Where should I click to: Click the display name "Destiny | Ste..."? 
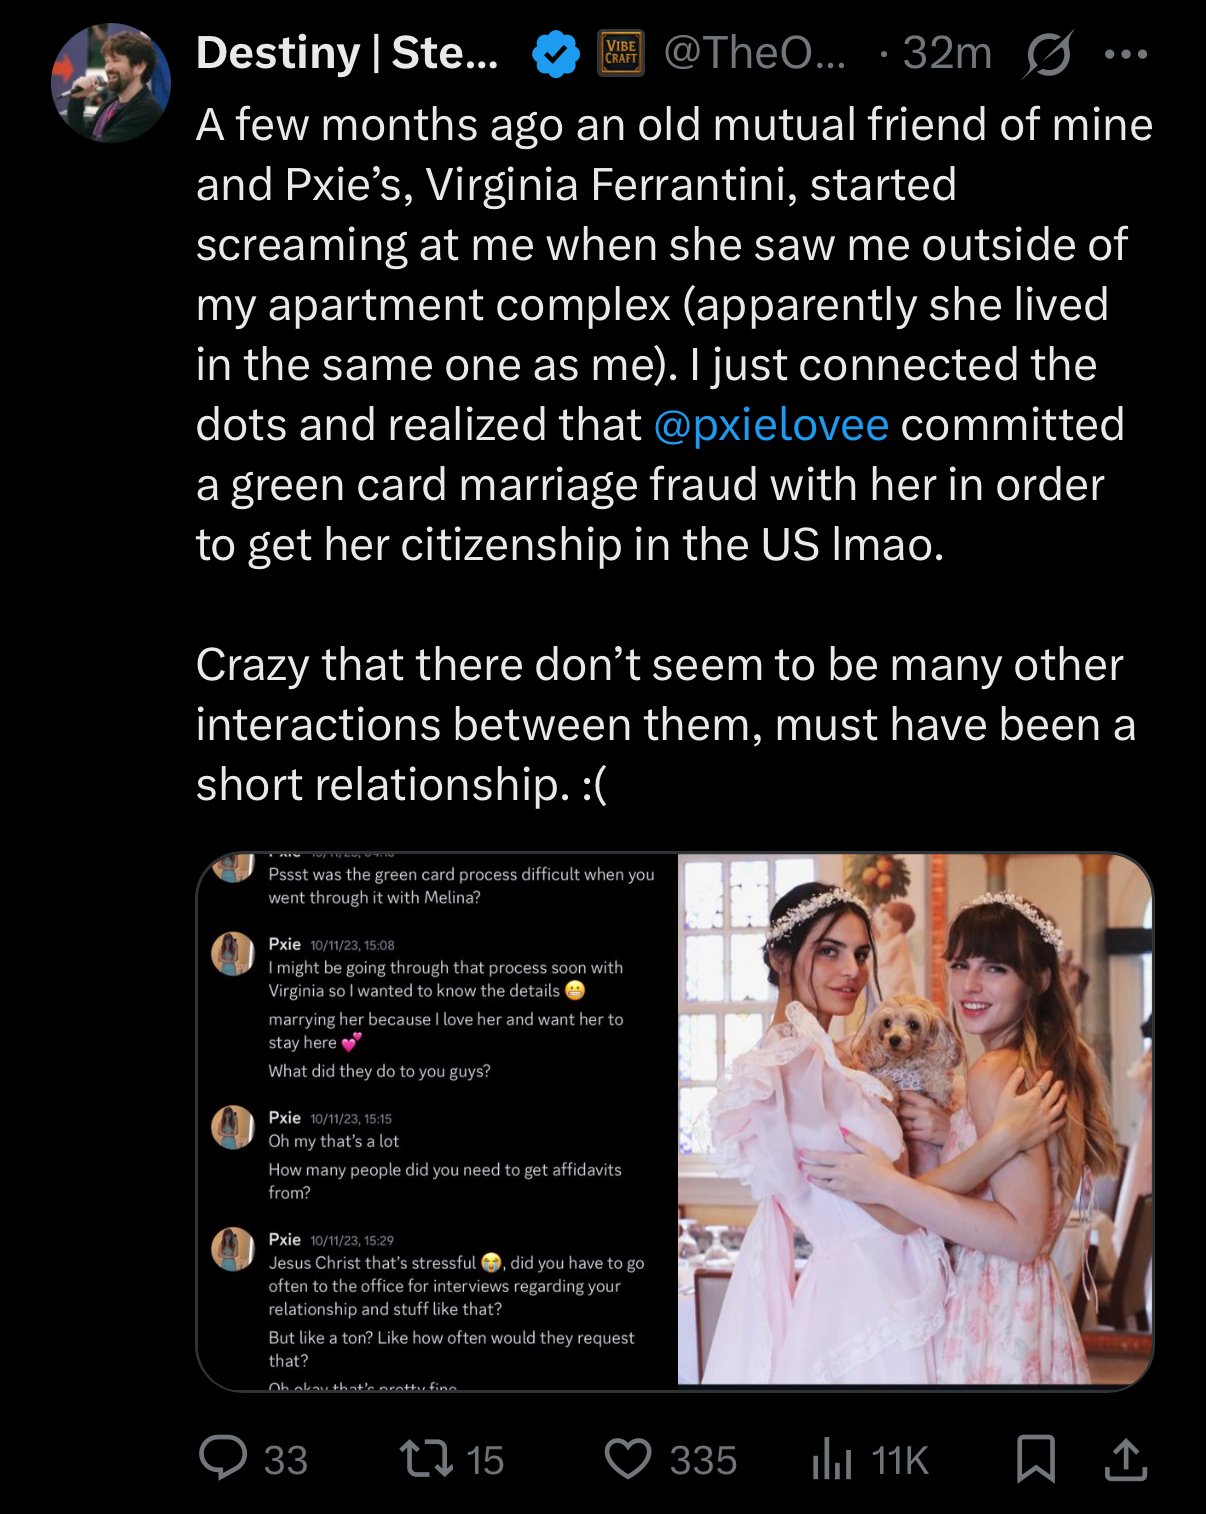point(346,53)
